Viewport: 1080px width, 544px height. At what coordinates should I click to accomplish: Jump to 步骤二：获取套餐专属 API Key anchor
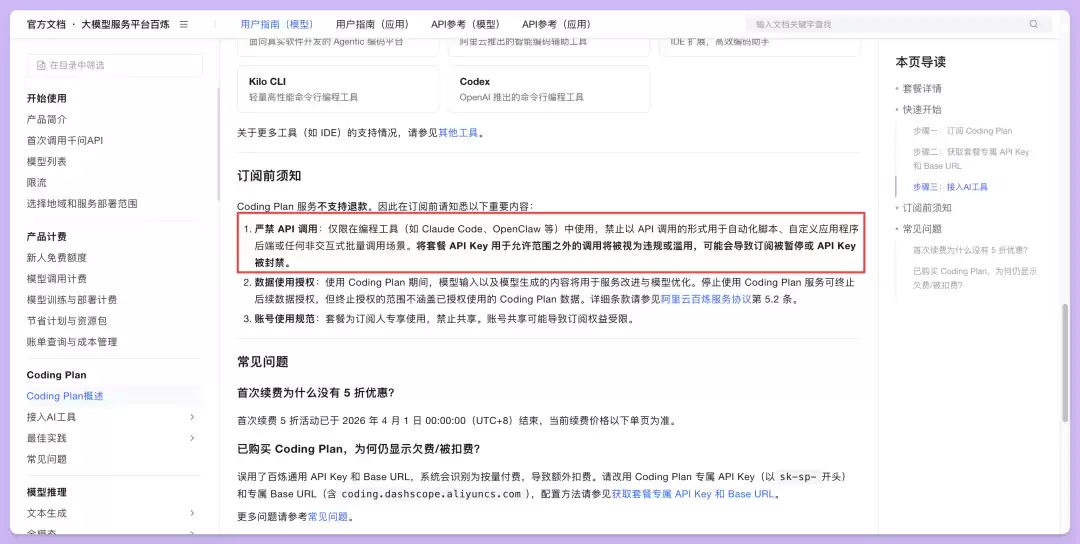tap(971, 158)
